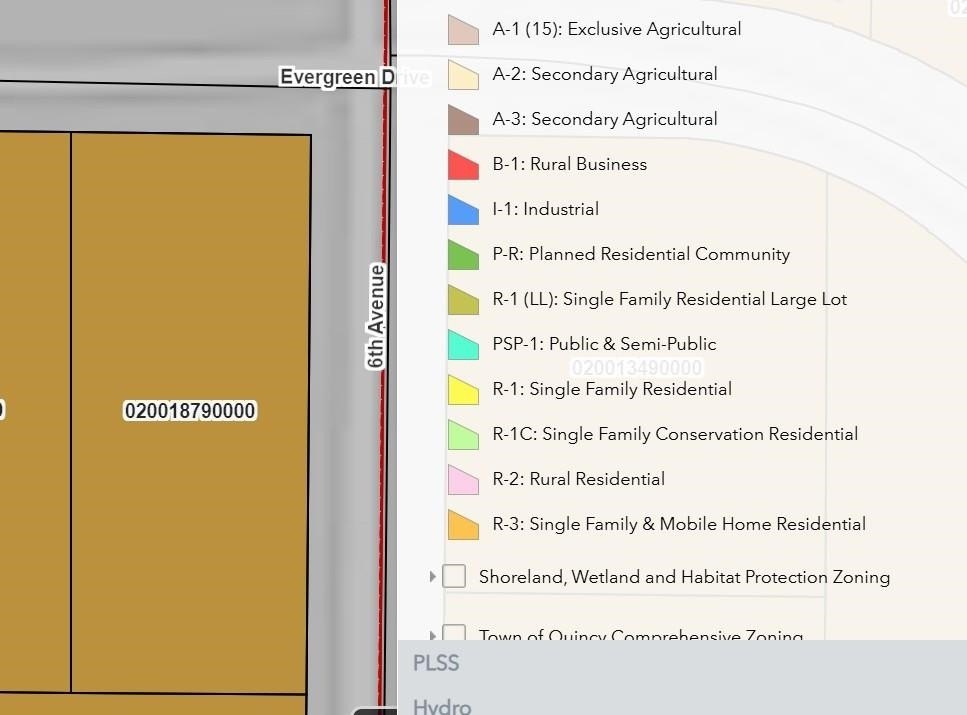
Task: Click the A-1 (15) Exclusive Agricultural legend swatch
Action: coord(463,30)
